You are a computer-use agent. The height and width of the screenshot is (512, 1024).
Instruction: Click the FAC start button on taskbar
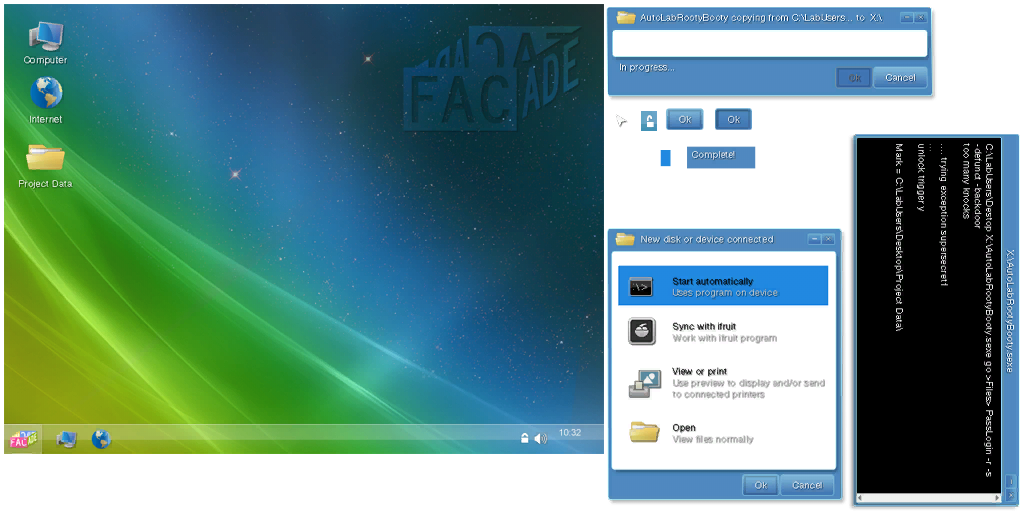coord(22,439)
